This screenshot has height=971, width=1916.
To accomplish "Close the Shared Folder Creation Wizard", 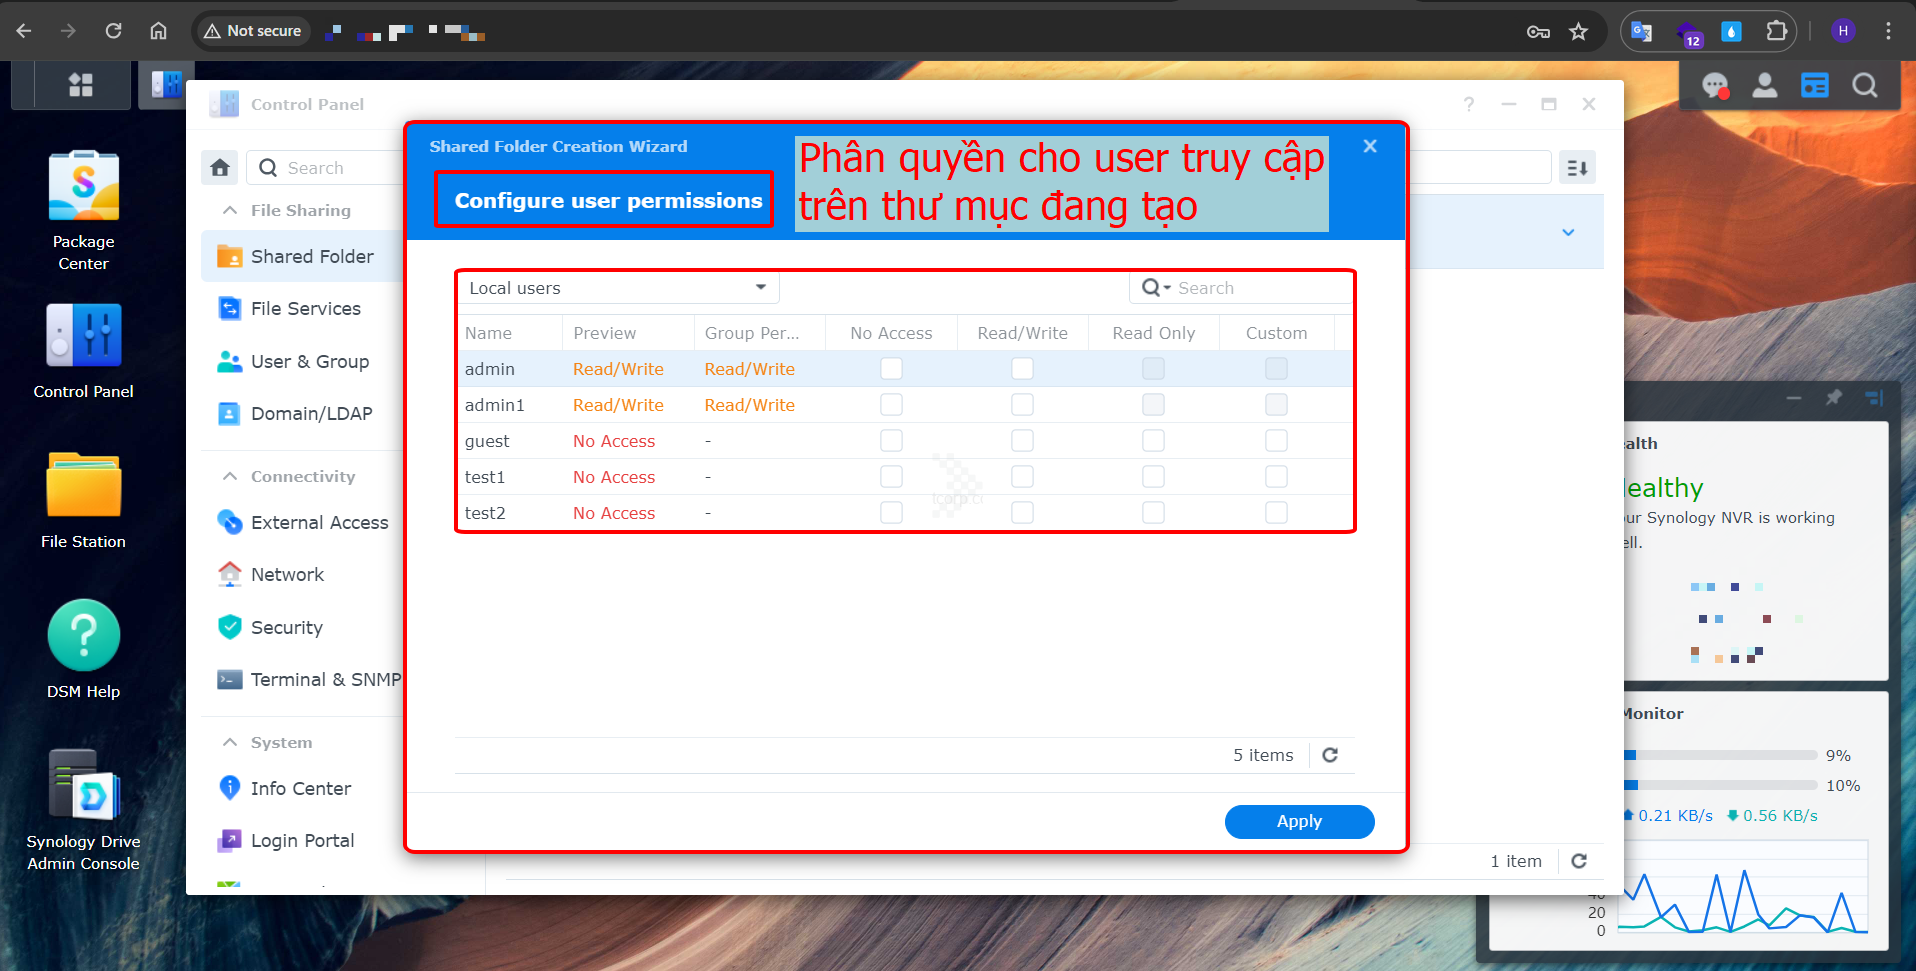I will (1370, 146).
